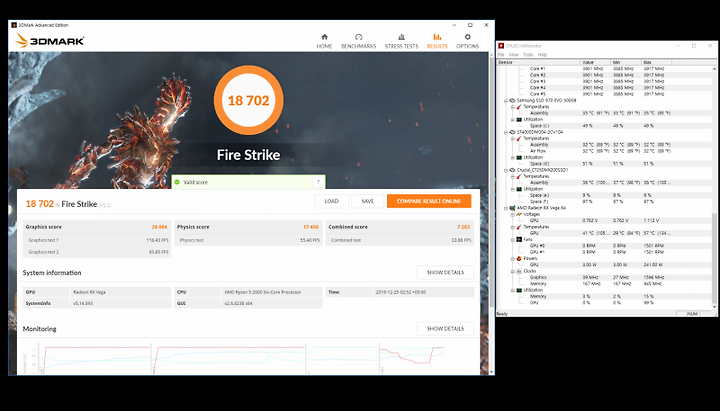Screen dimensions: 720x411
Task: Collapse the Fans group in HWMonitor
Action: tap(512, 240)
